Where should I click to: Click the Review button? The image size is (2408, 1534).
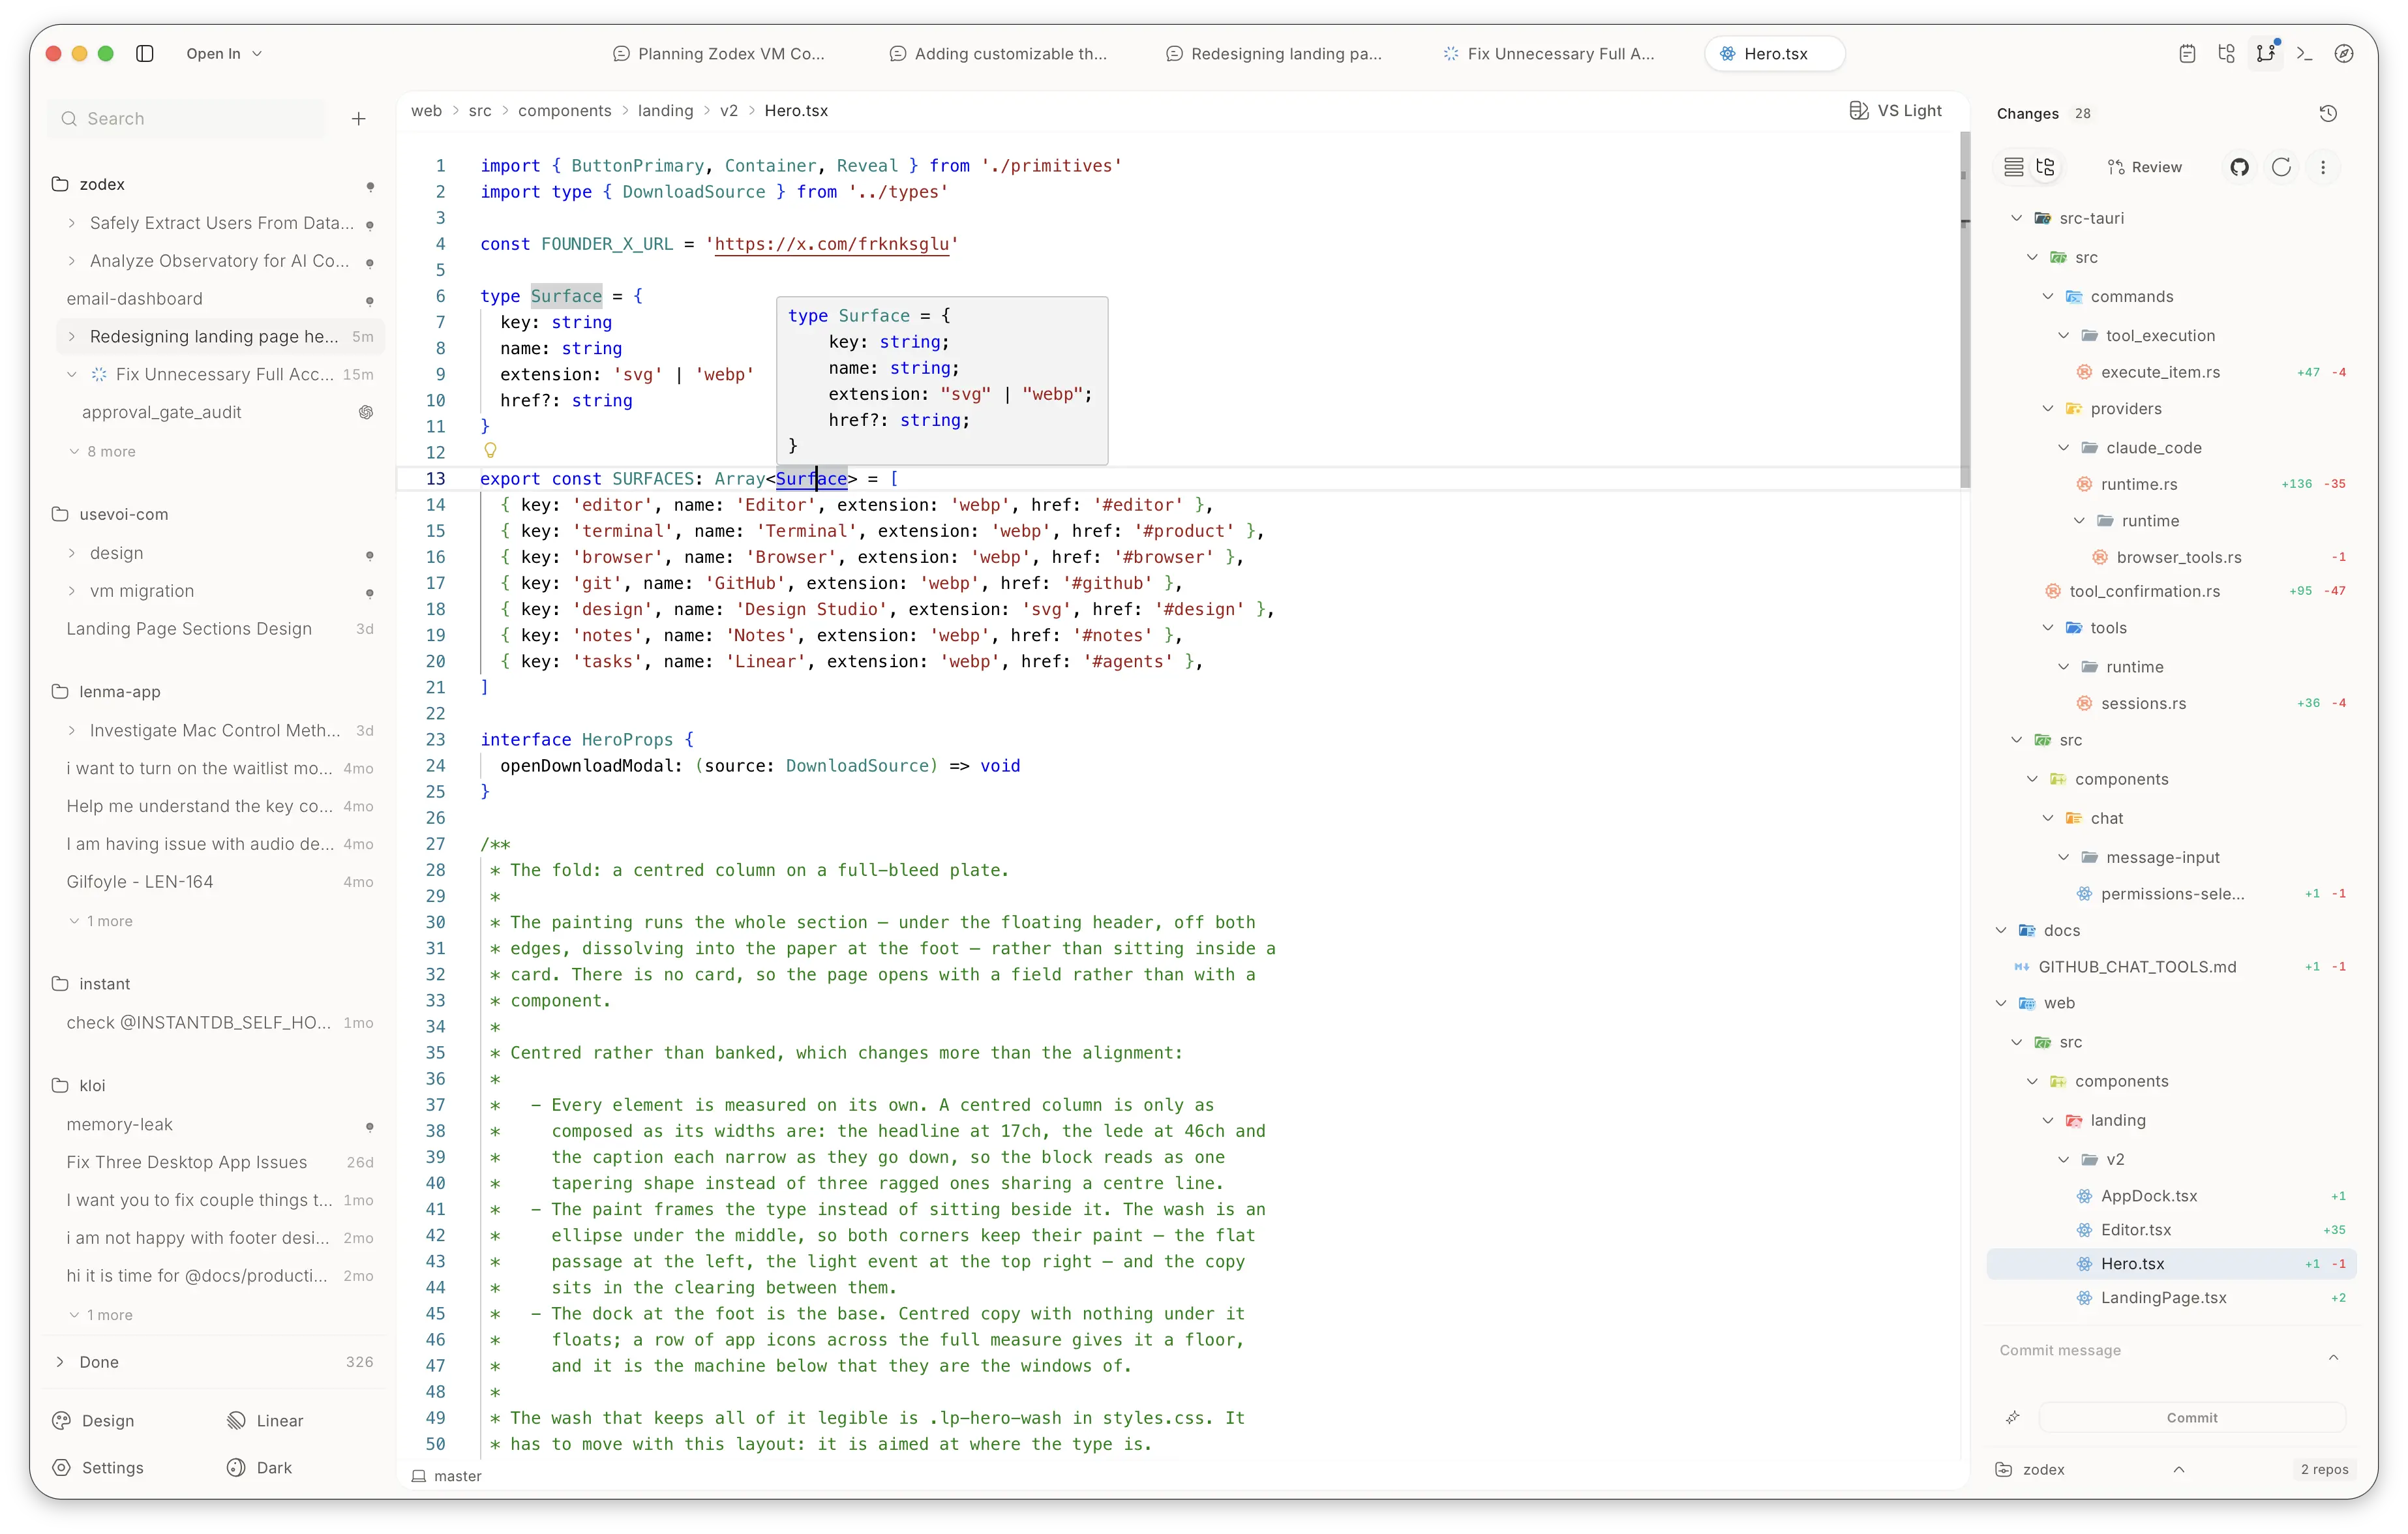(x=2144, y=167)
